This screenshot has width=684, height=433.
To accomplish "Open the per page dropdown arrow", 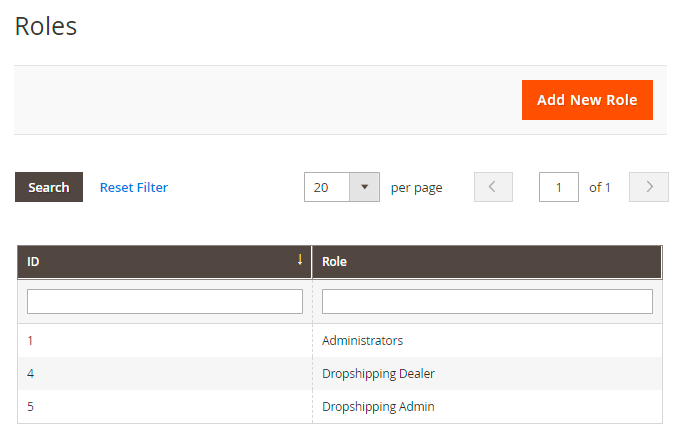I will (364, 187).
